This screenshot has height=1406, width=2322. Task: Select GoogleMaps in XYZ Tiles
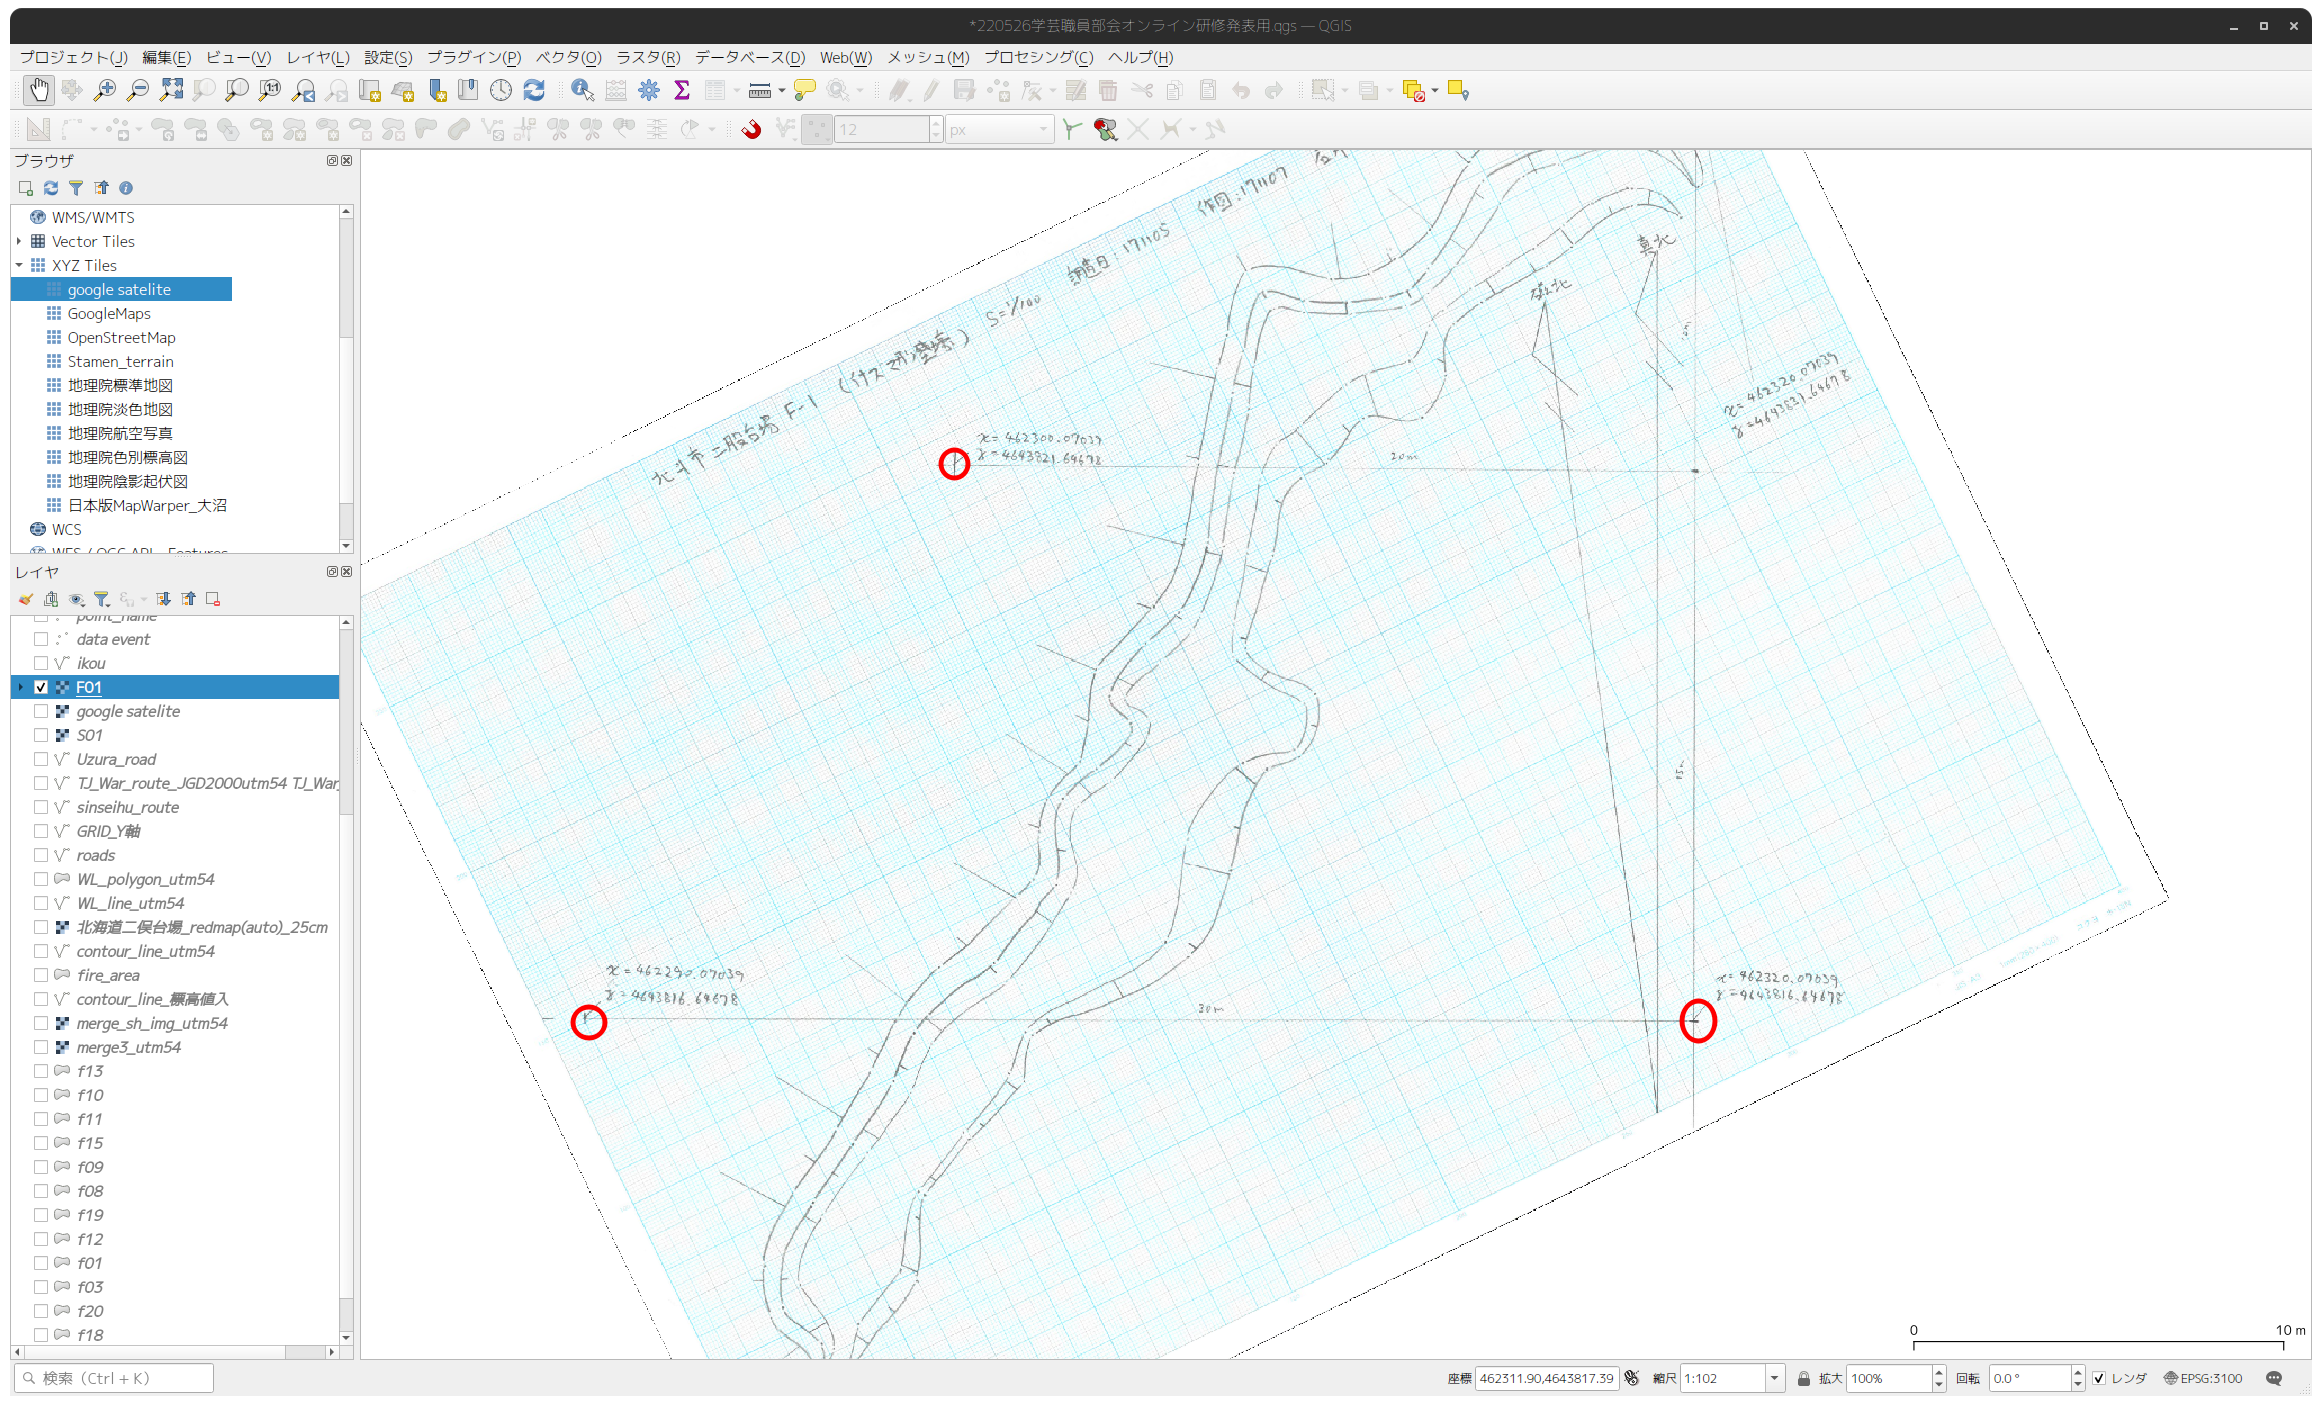(x=109, y=313)
